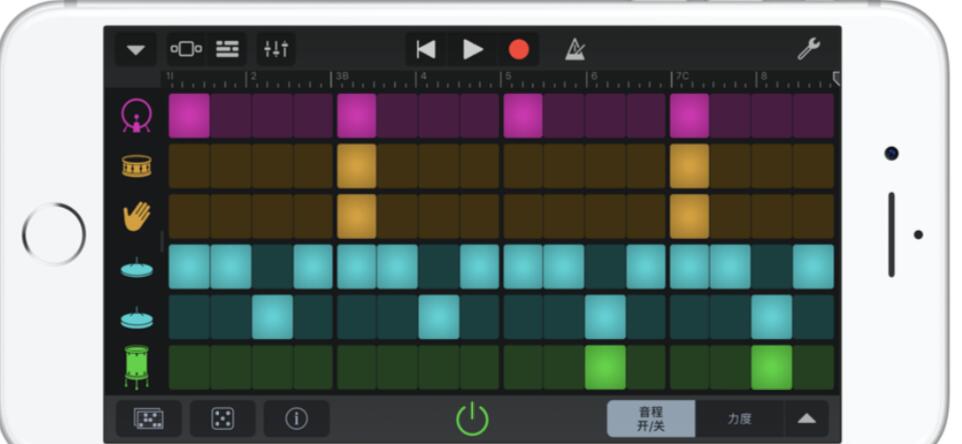Viewport: 962px width, 444px height.
Task: Expand the bottom-right up arrow panel
Action: point(806,418)
